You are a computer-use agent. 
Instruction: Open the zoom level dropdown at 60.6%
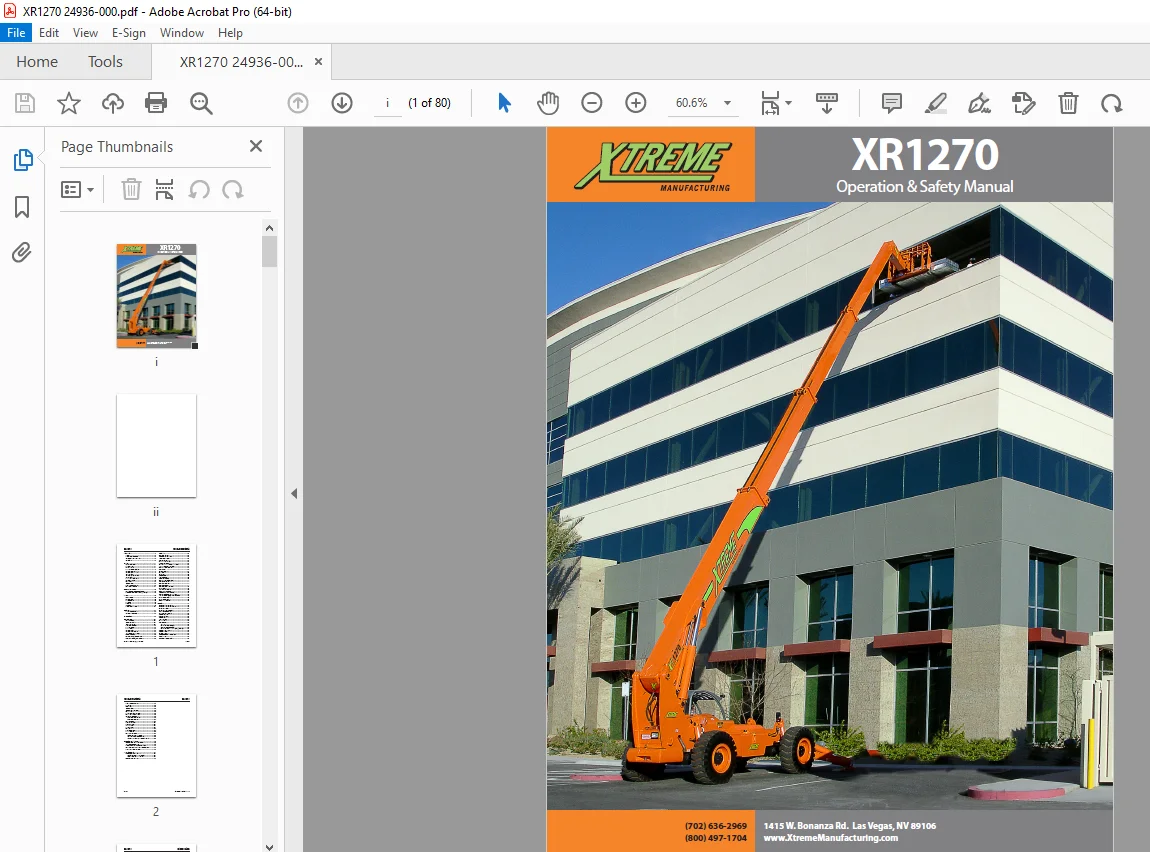(x=728, y=103)
